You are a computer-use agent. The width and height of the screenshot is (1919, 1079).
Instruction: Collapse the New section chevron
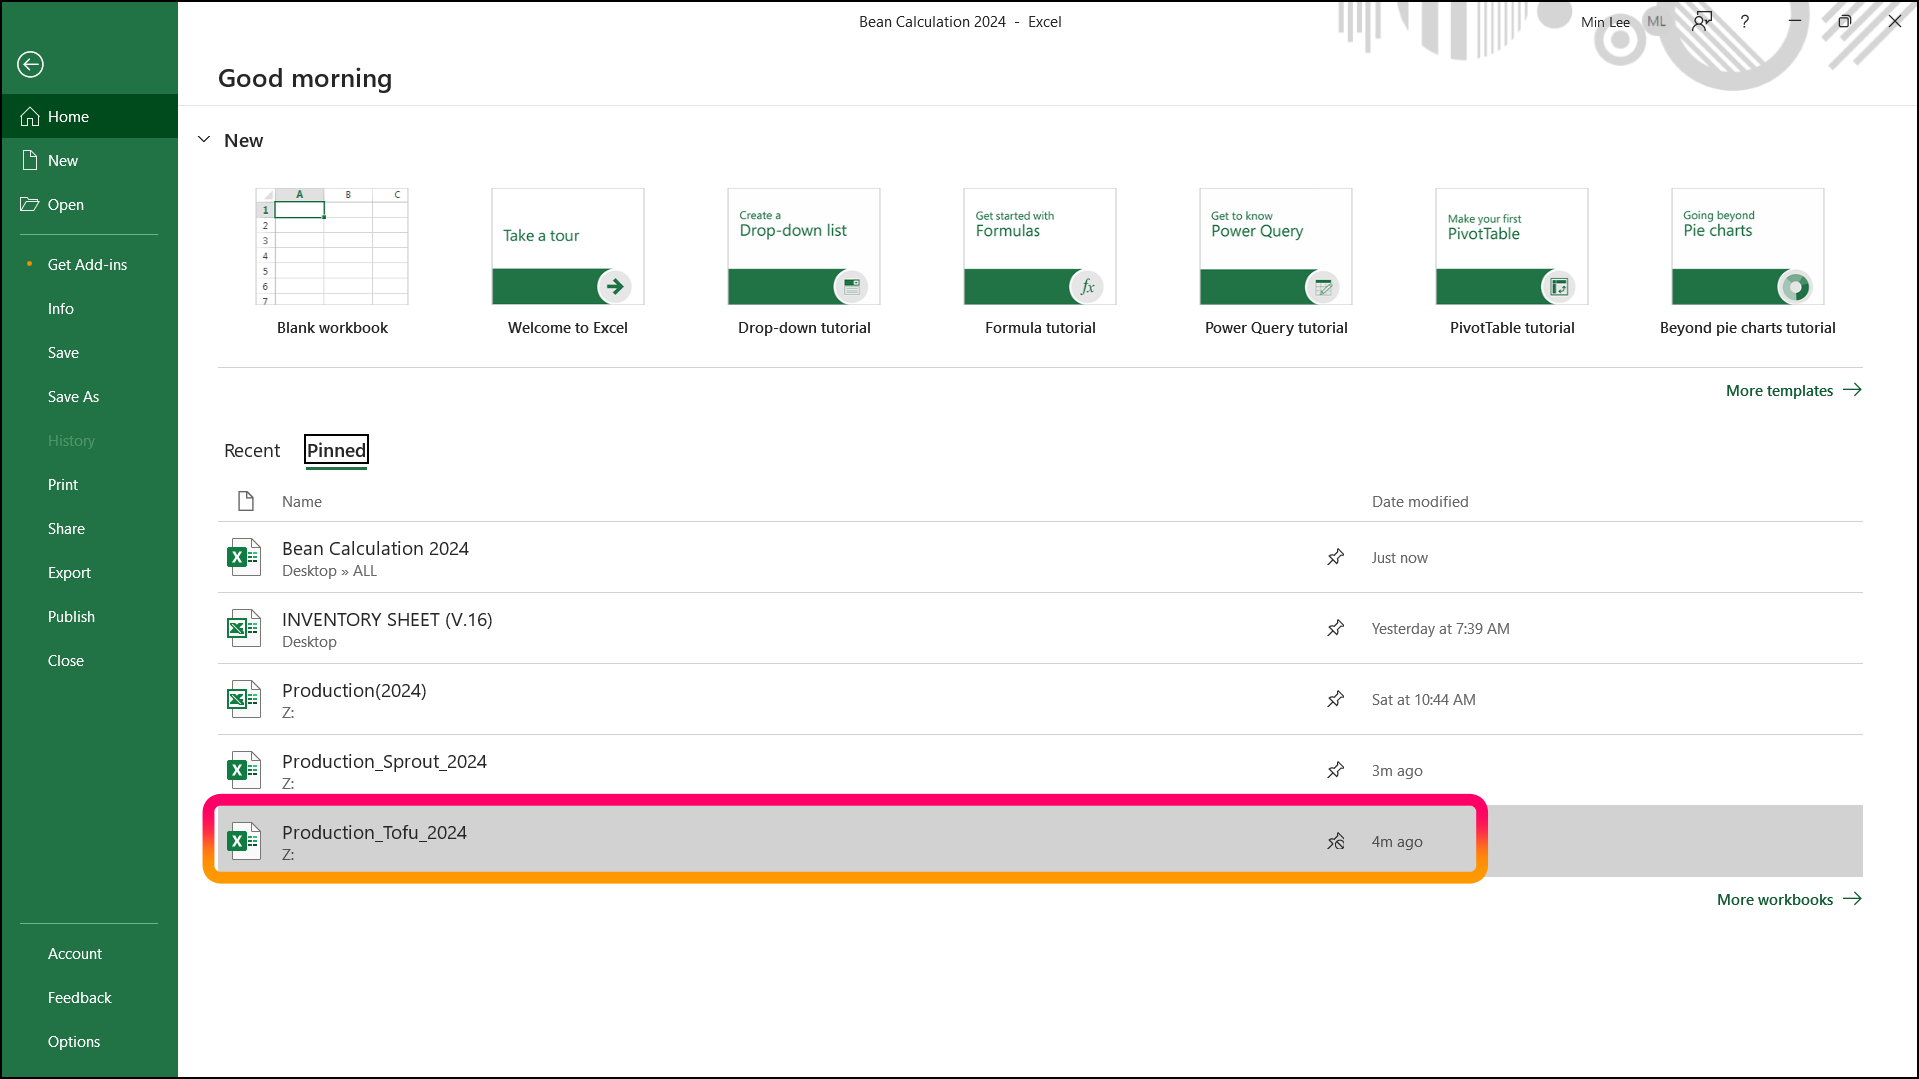click(204, 140)
